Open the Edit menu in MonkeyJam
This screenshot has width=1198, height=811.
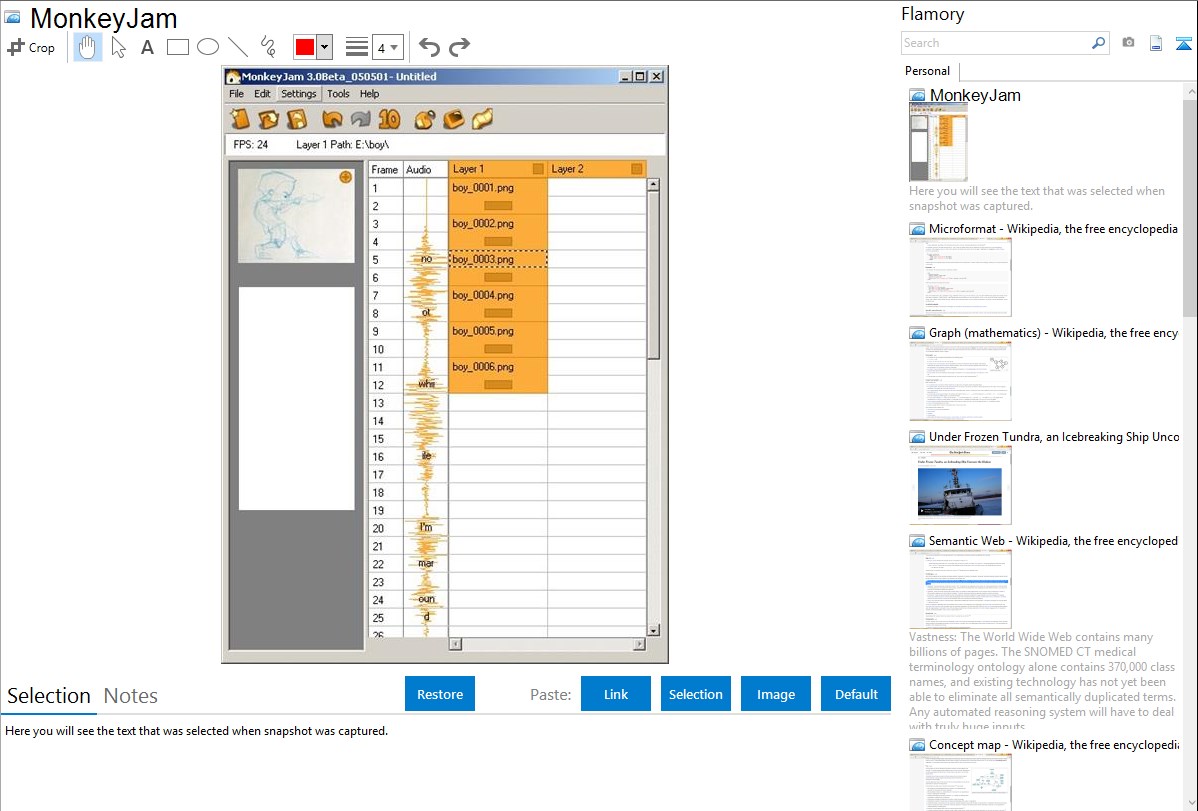[262, 94]
